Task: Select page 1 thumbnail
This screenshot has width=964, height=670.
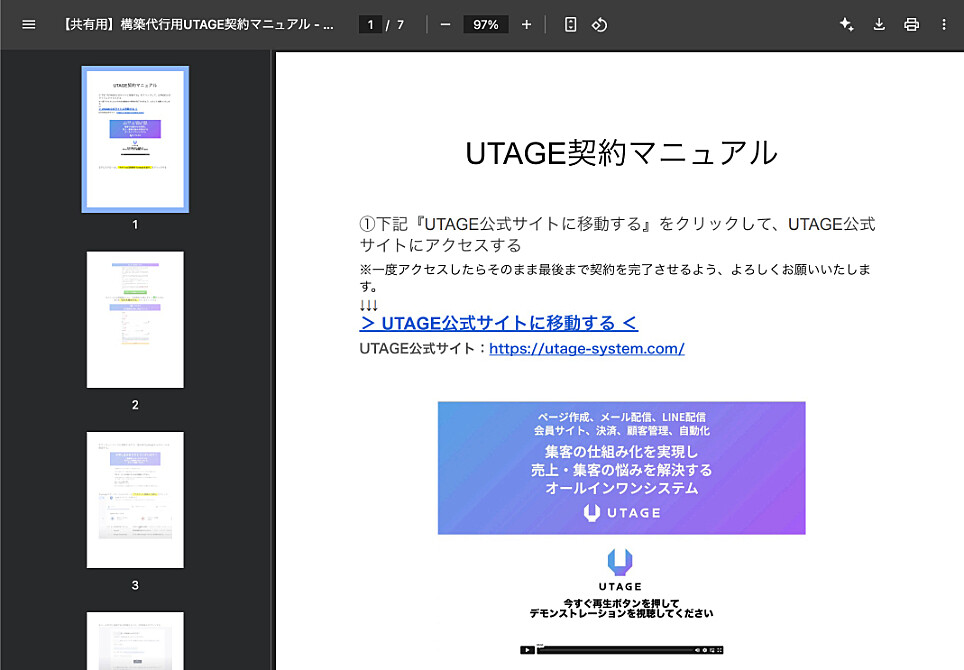Action: (135, 140)
